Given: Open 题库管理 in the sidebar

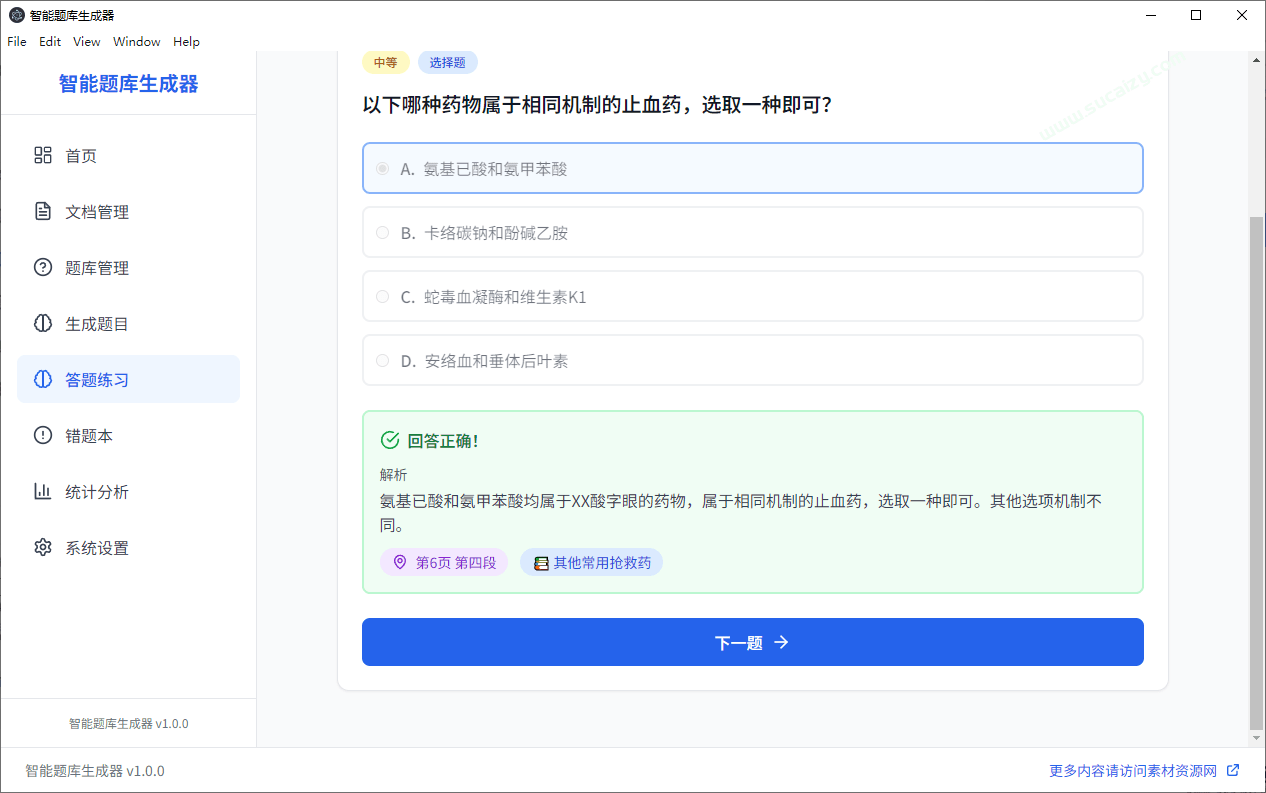Looking at the screenshot, I should point(128,267).
